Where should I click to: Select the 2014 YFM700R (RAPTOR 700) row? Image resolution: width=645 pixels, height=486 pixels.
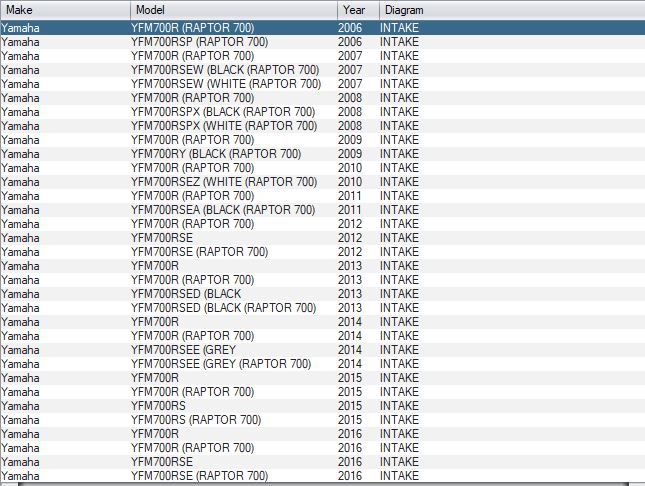point(322,335)
